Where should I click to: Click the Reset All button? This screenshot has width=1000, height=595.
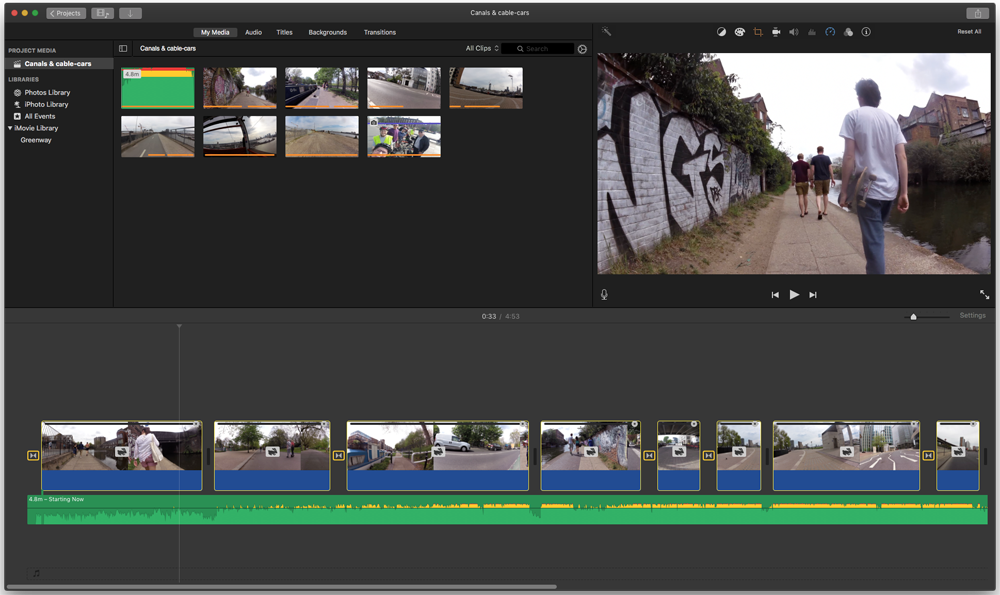click(x=969, y=32)
